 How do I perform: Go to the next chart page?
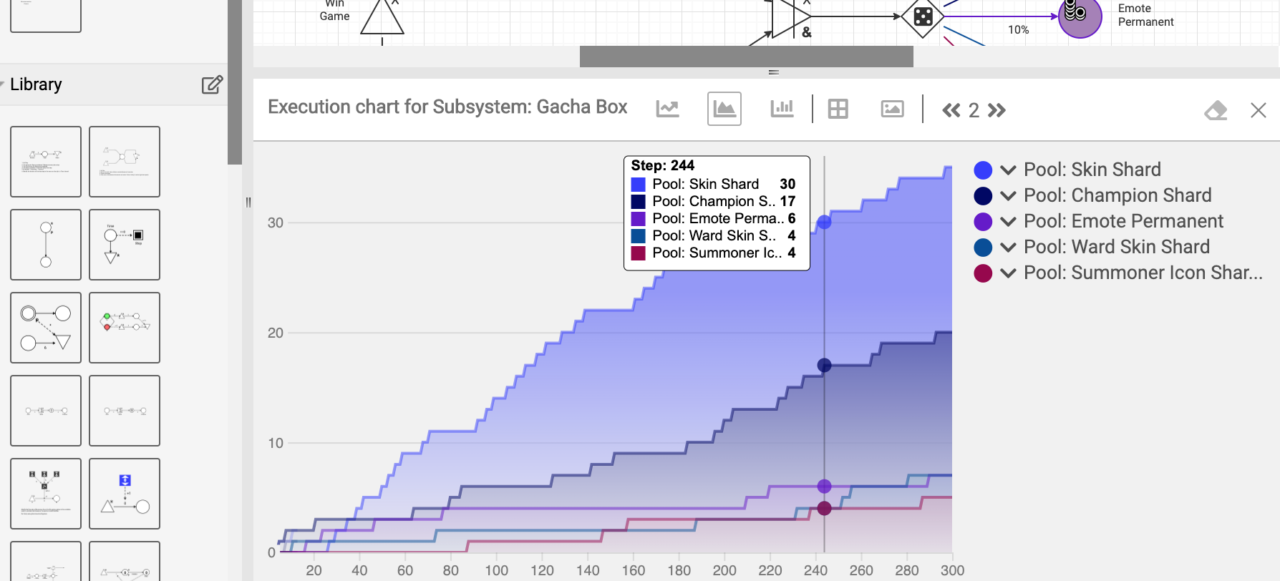tap(997, 110)
